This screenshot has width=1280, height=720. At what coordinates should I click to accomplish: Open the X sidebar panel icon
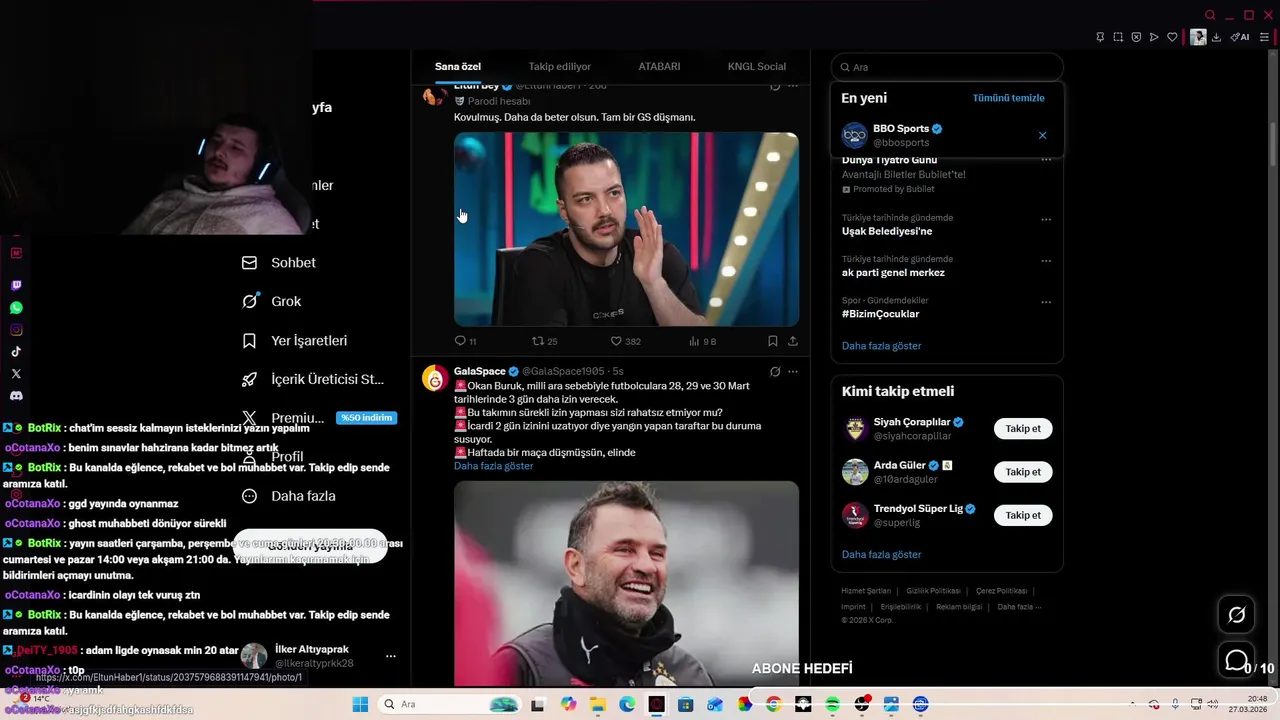point(16,374)
